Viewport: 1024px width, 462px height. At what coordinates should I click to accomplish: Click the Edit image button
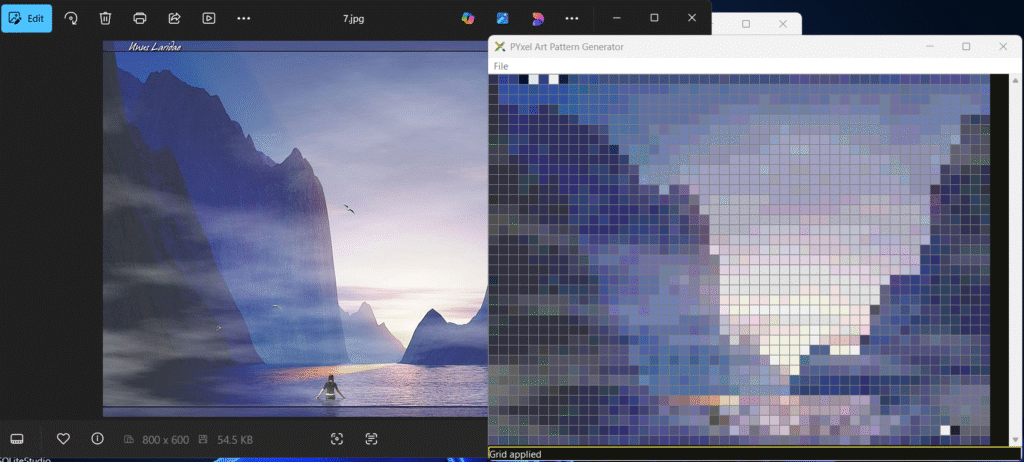[x=27, y=18]
